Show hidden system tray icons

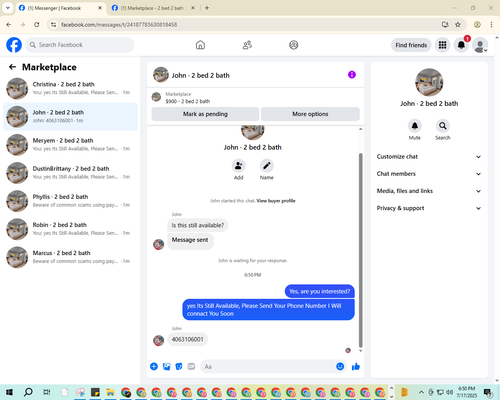click(x=421, y=392)
